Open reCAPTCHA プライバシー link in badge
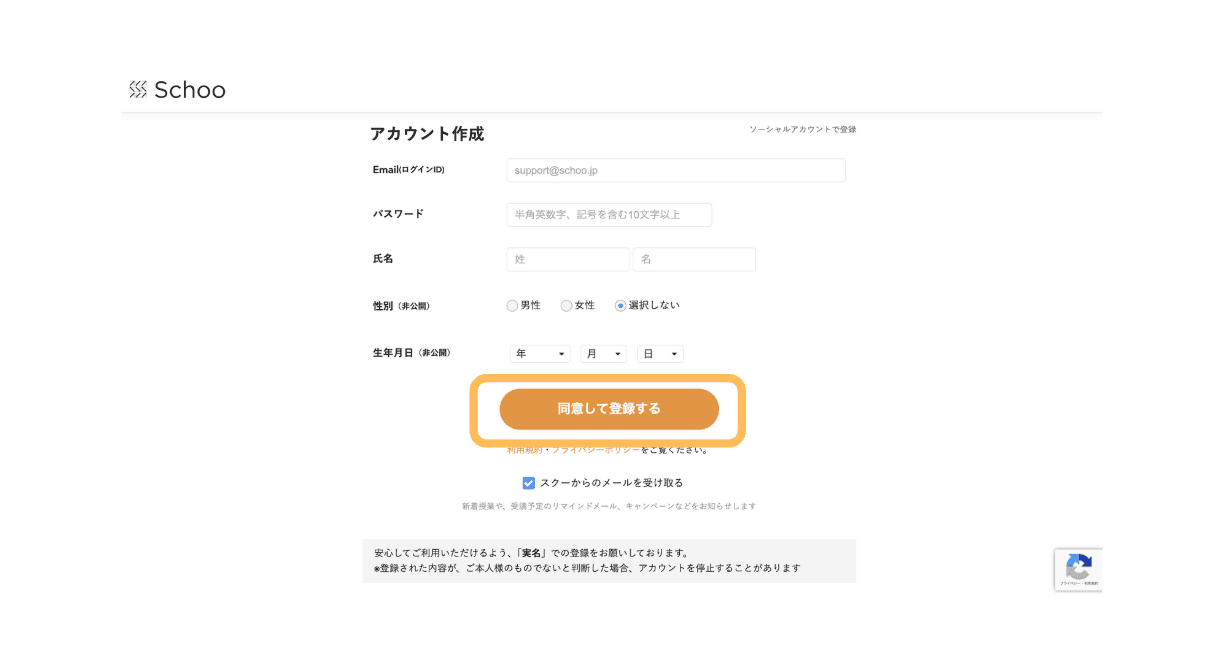Screen dimensions: 1232x660 coord(1067,583)
